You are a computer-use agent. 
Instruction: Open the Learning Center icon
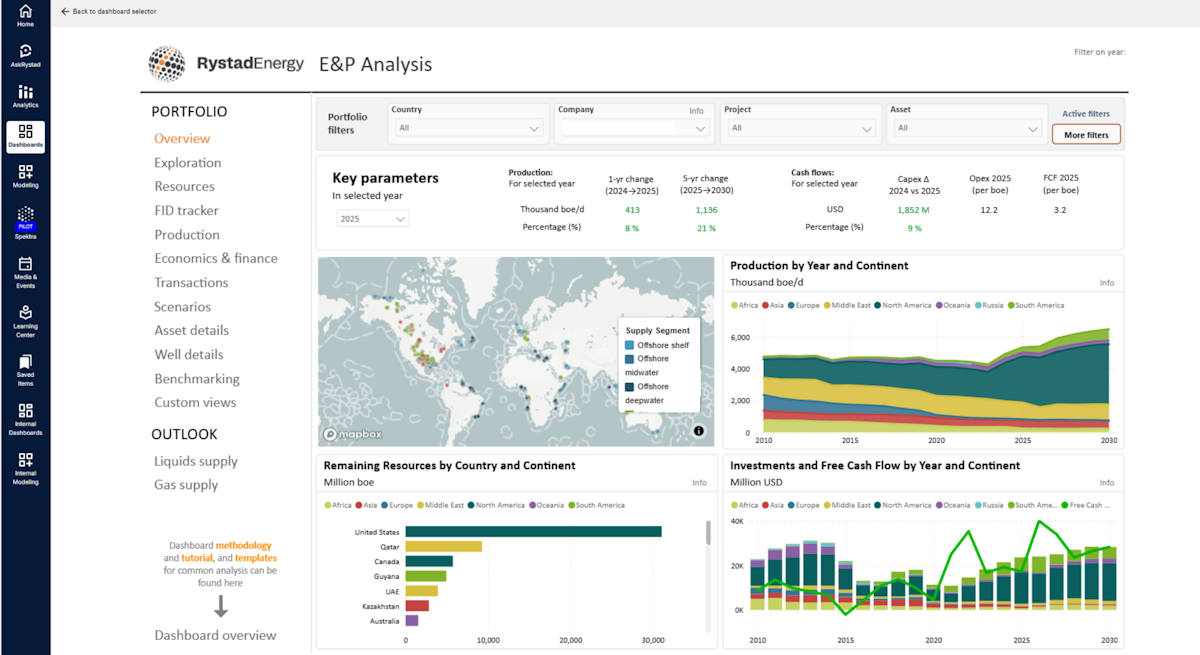point(25,321)
